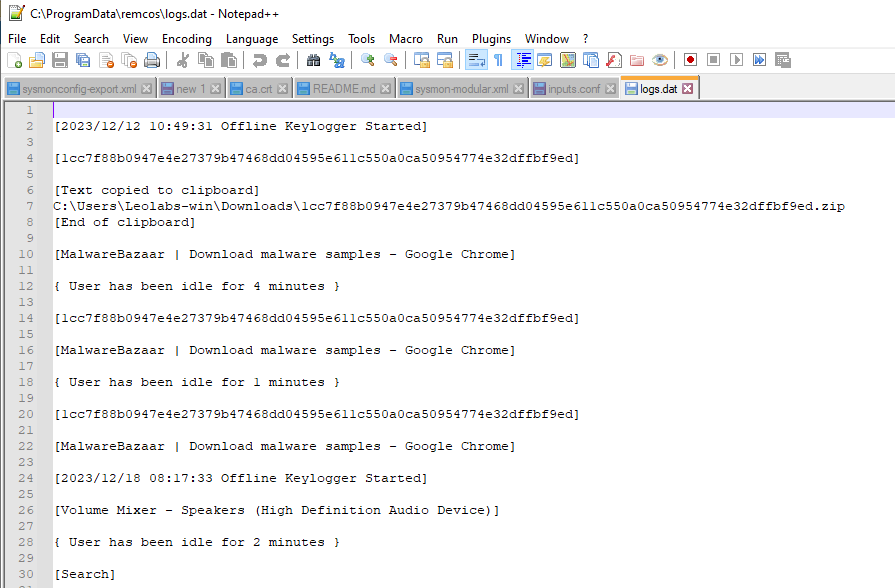Screen dimensions: 895x588
Task: Show the Document List panel icon
Action: point(591,60)
